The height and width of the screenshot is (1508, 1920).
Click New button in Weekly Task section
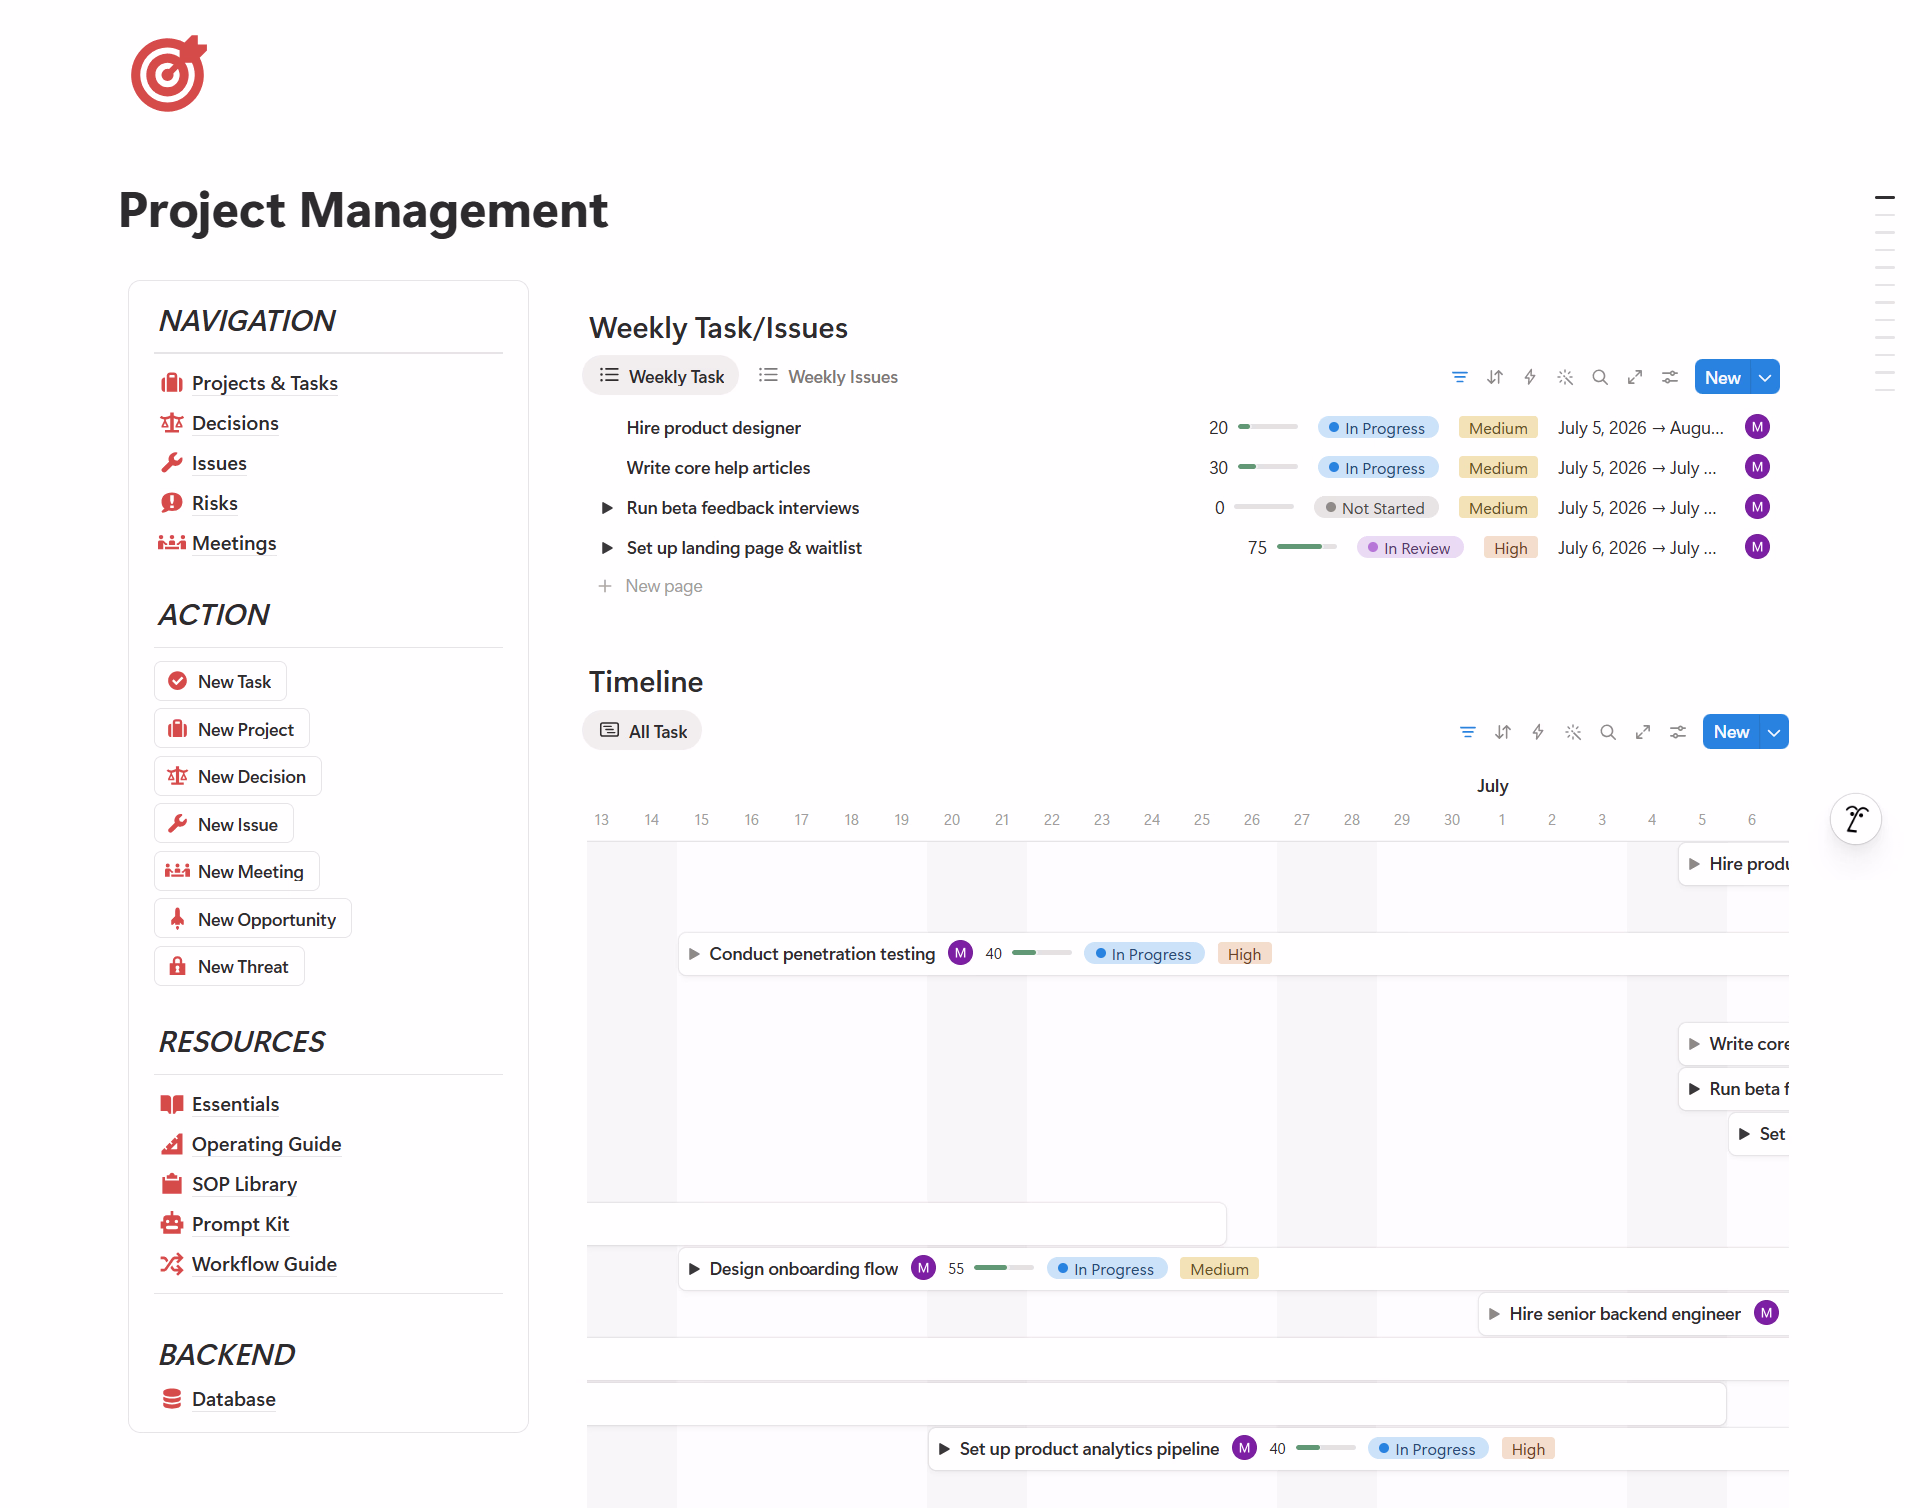(x=1723, y=377)
